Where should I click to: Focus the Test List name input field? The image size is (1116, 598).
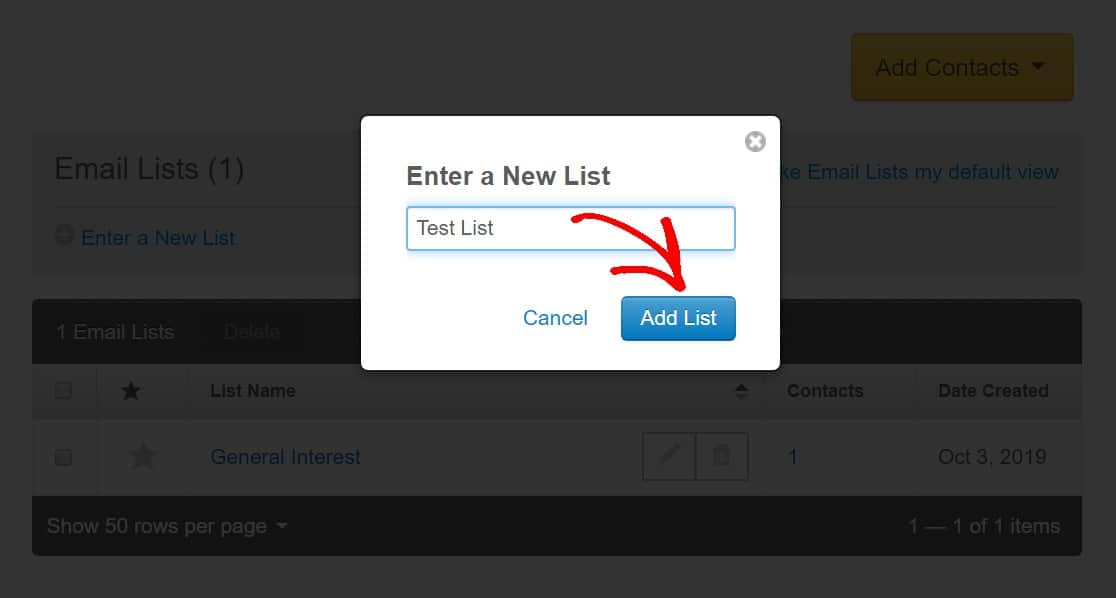point(571,229)
